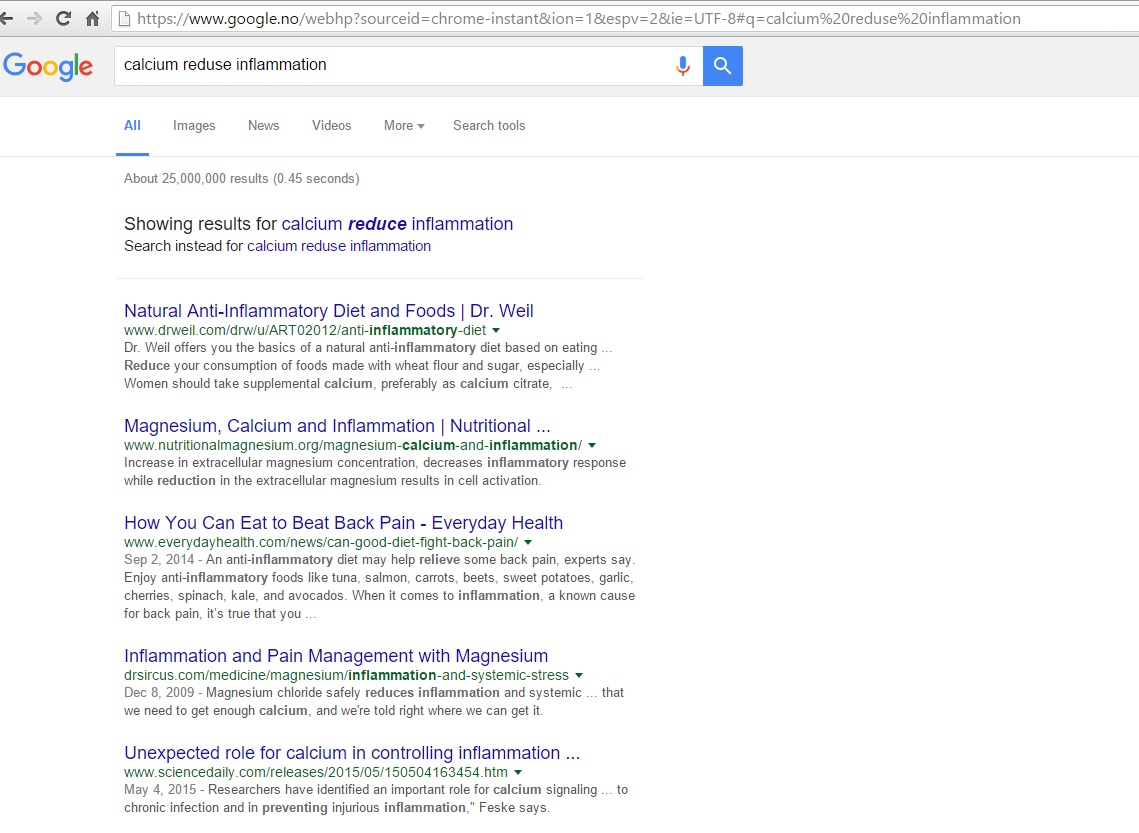Select the All tab
The image size is (1139, 833).
[132, 126]
